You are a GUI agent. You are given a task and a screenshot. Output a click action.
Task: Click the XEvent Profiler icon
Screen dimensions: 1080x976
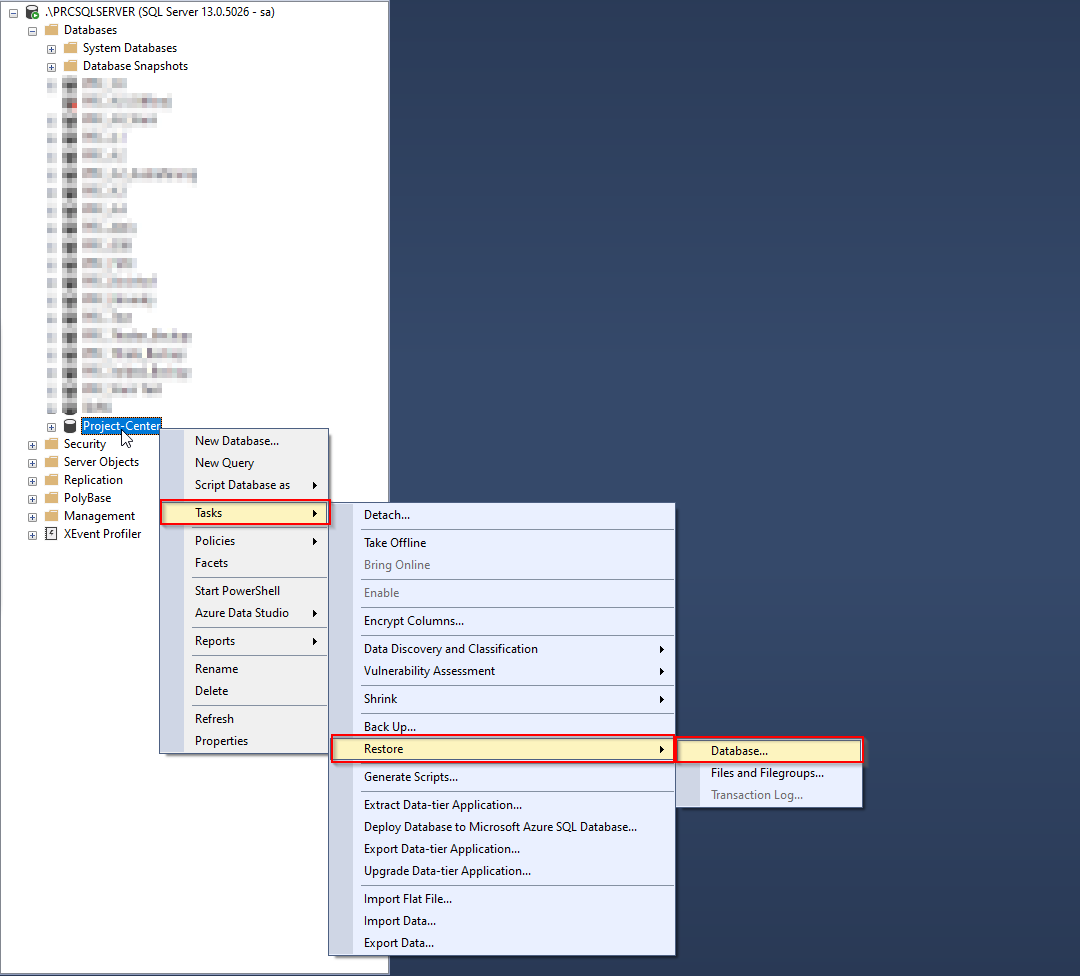click(x=51, y=534)
